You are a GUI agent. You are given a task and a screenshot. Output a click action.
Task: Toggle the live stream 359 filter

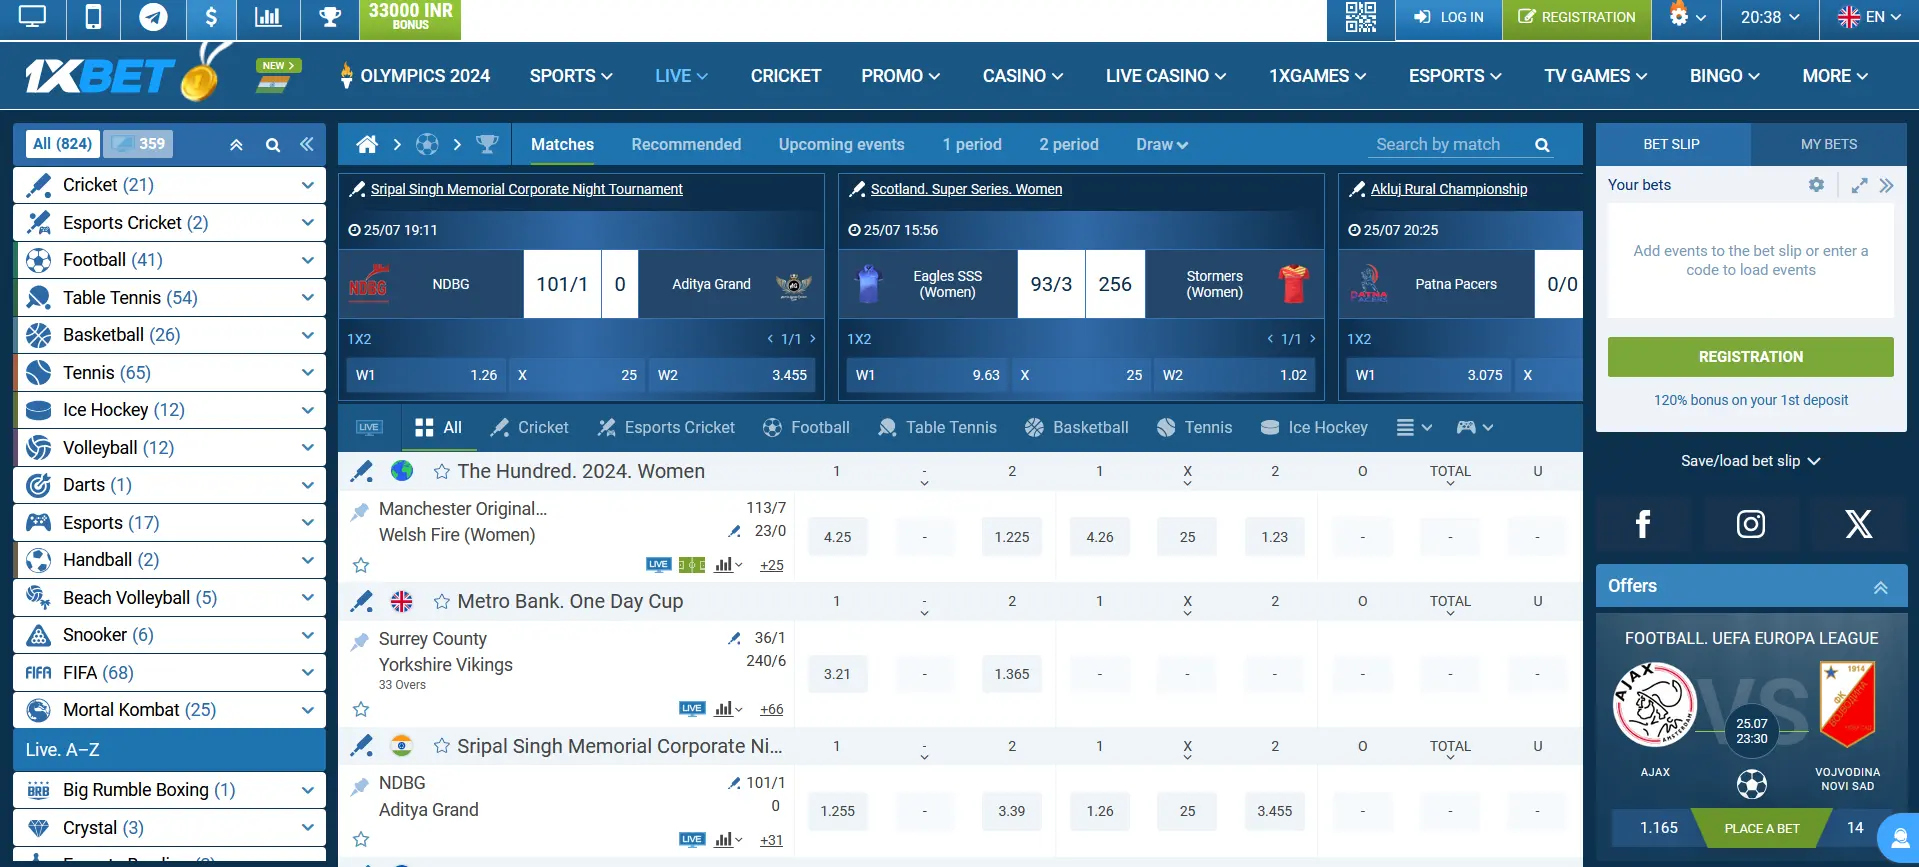138,144
